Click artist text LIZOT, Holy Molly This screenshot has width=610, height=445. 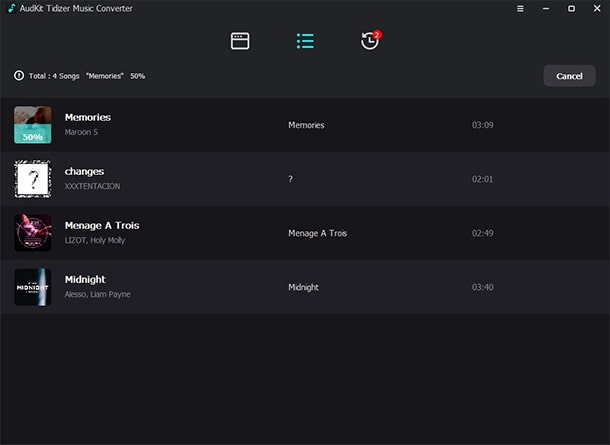[95, 240]
